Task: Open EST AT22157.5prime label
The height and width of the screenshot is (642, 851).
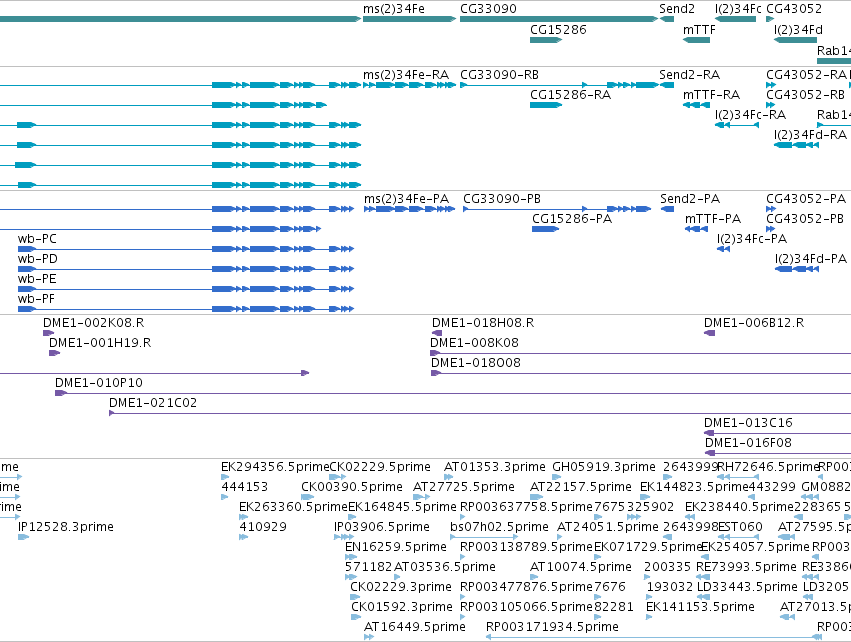Action: (x=581, y=487)
